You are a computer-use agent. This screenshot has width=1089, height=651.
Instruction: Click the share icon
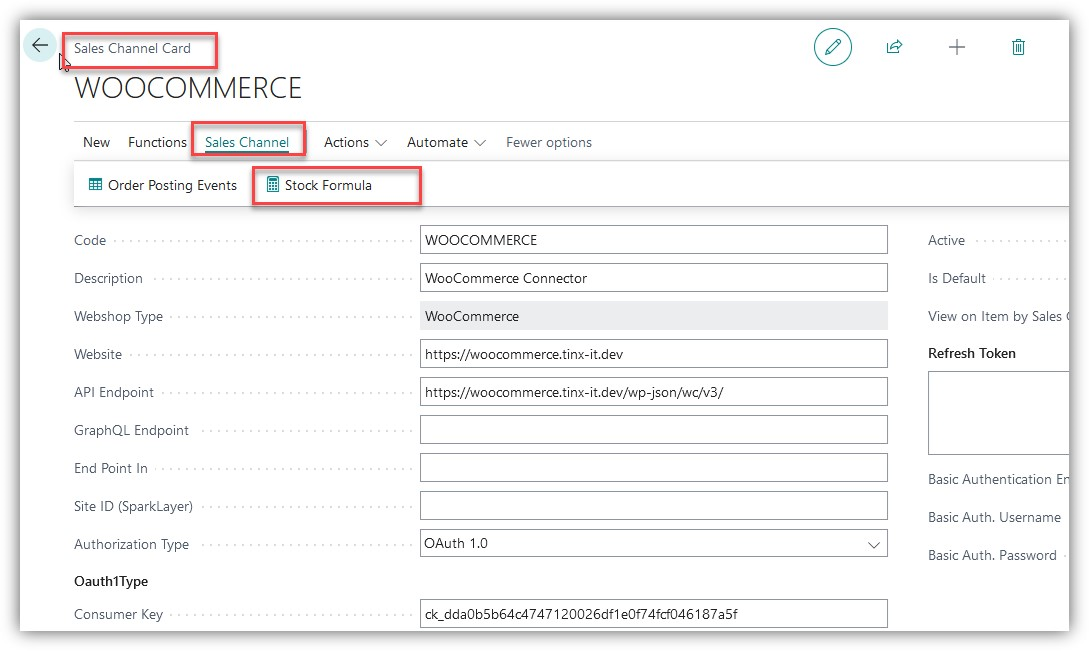tap(894, 47)
